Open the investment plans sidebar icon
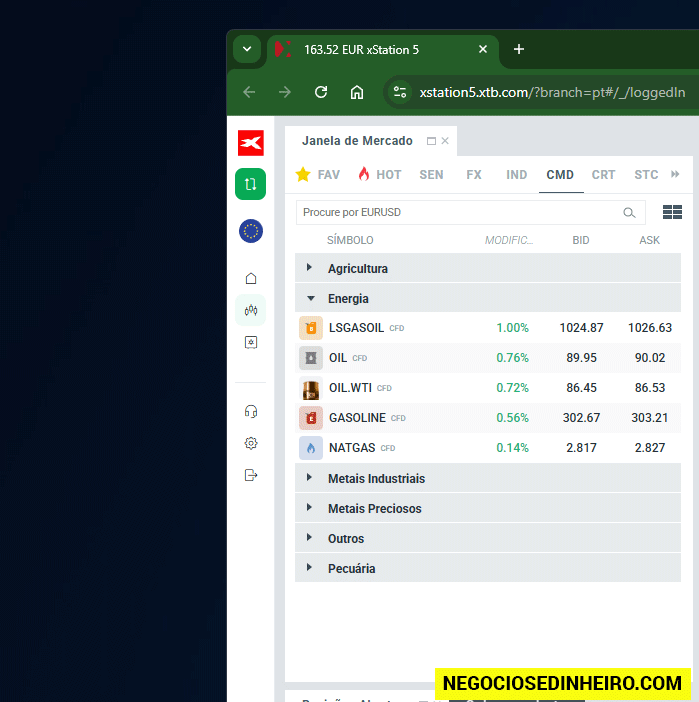Screen dimensions: 699x702 (251, 342)
